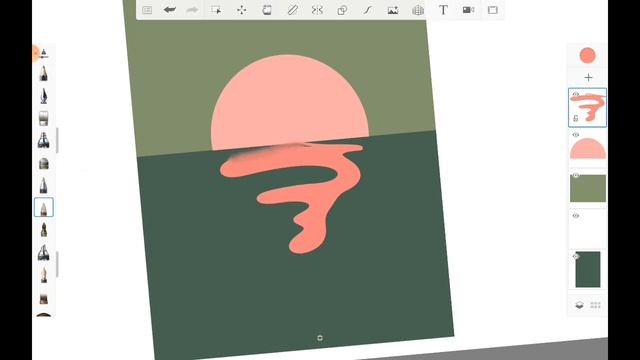Hide the empty white layer

point(576,216)
